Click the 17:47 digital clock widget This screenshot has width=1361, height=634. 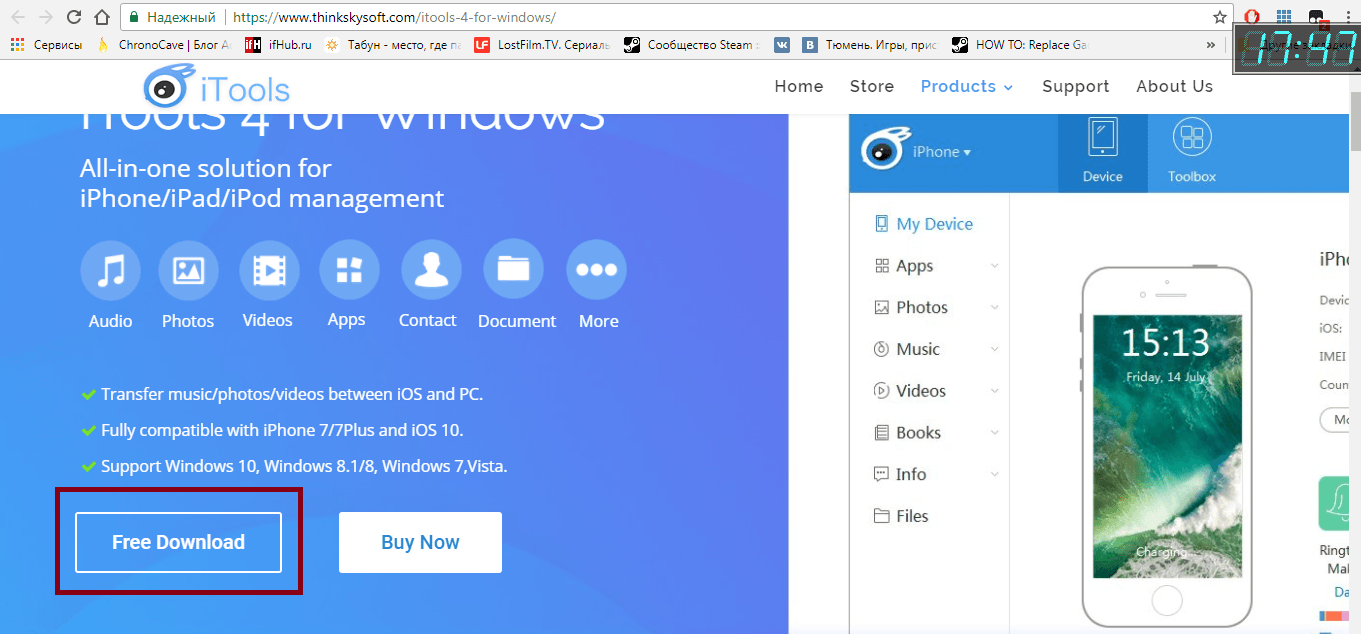point(1295,49)
